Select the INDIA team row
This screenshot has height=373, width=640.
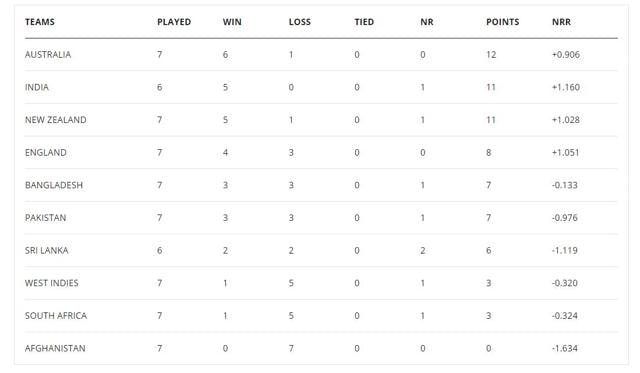pos(321,87)
